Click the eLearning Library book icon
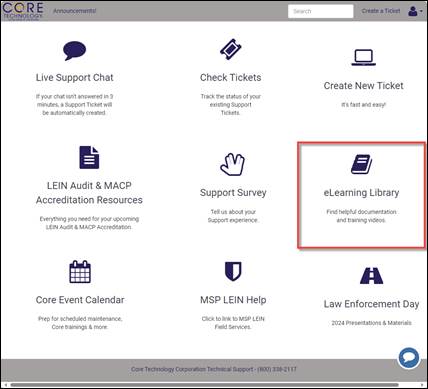Image resolution: width=428 pixels, height=389 pixels. (362, 164)
